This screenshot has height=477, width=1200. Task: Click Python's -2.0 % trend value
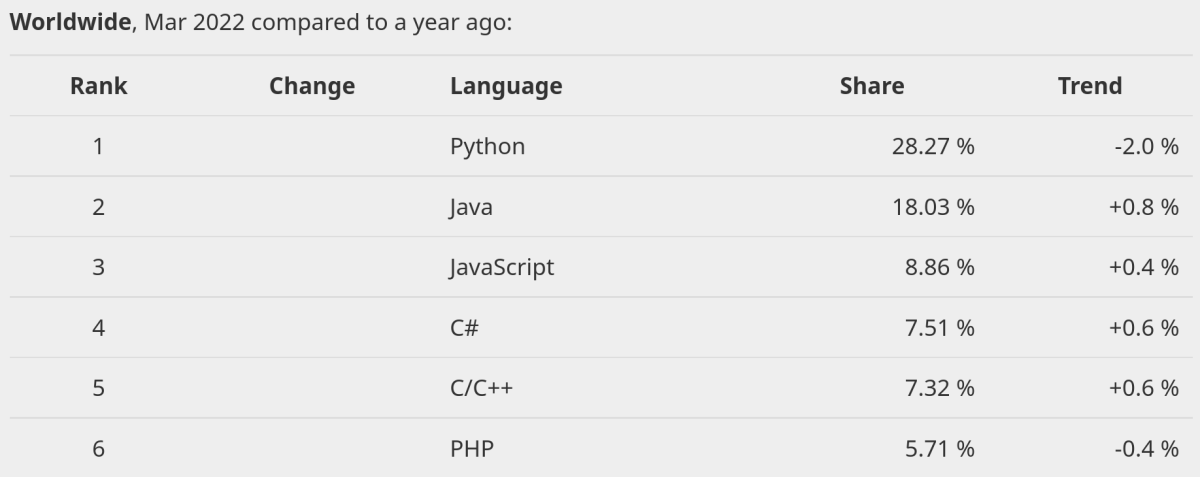1147,147
